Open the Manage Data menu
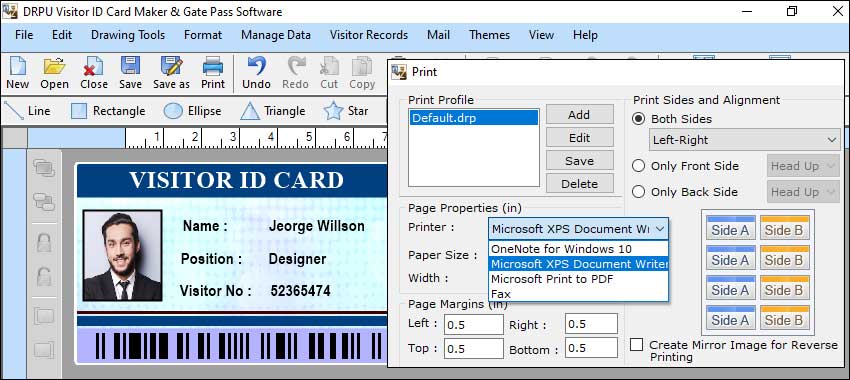The height and width of the screenshot is (380, 850). click(x=276, y=35)
